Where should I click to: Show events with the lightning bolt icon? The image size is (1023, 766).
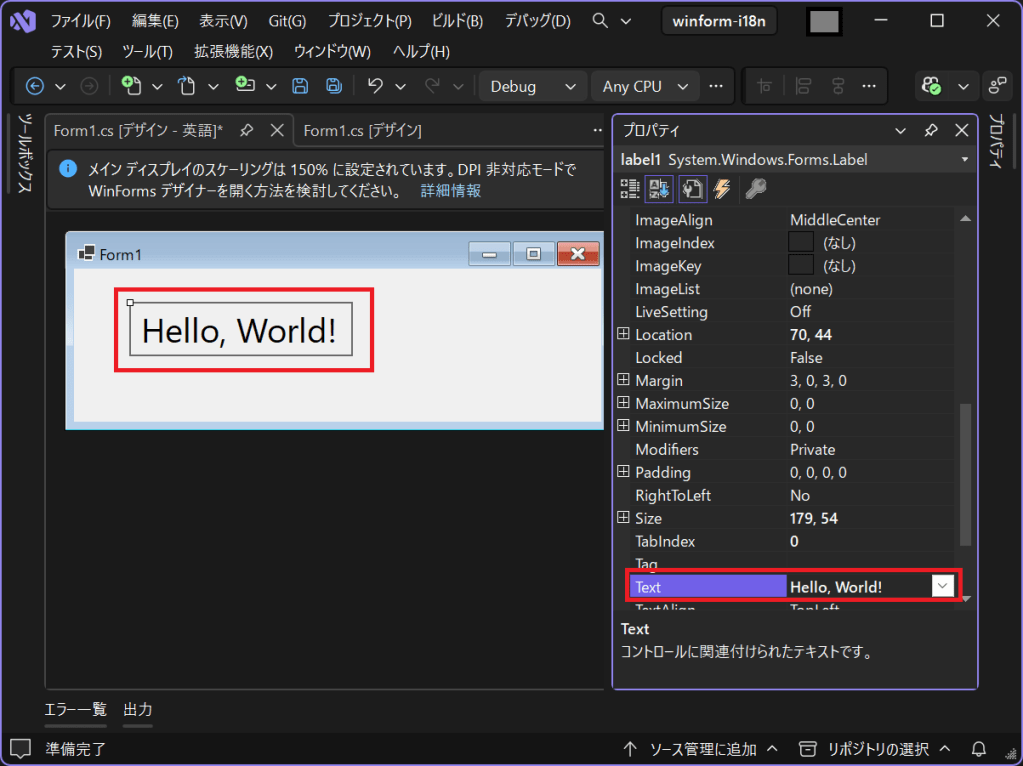click(x=722, y=188)
